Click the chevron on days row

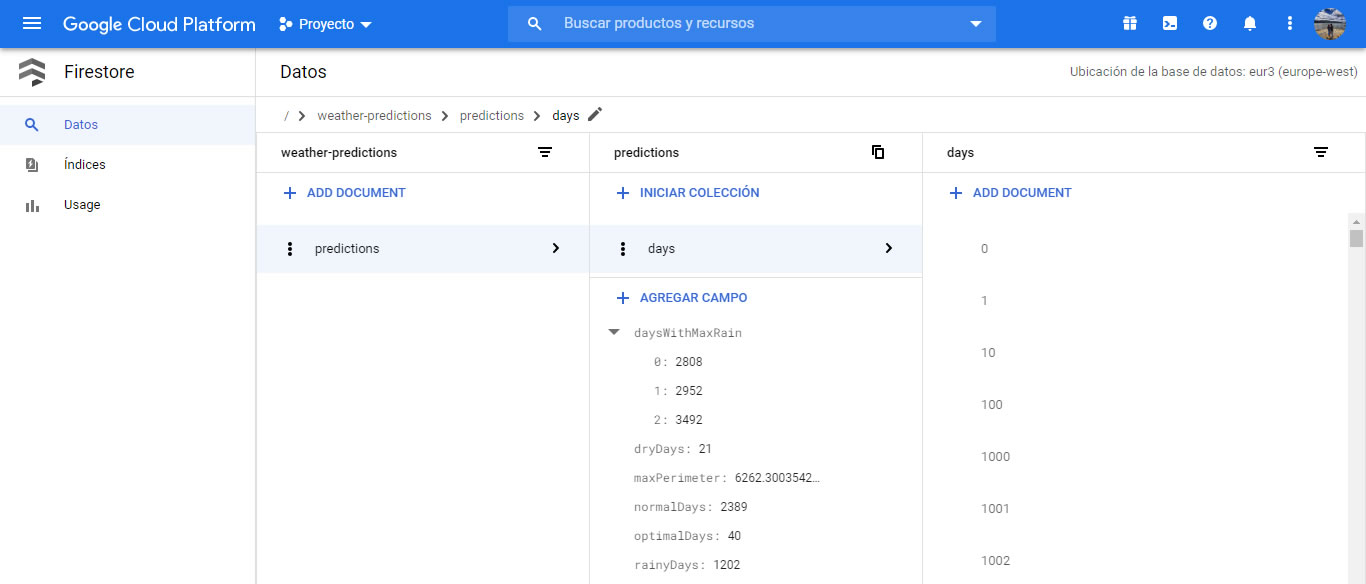(889, 248)
